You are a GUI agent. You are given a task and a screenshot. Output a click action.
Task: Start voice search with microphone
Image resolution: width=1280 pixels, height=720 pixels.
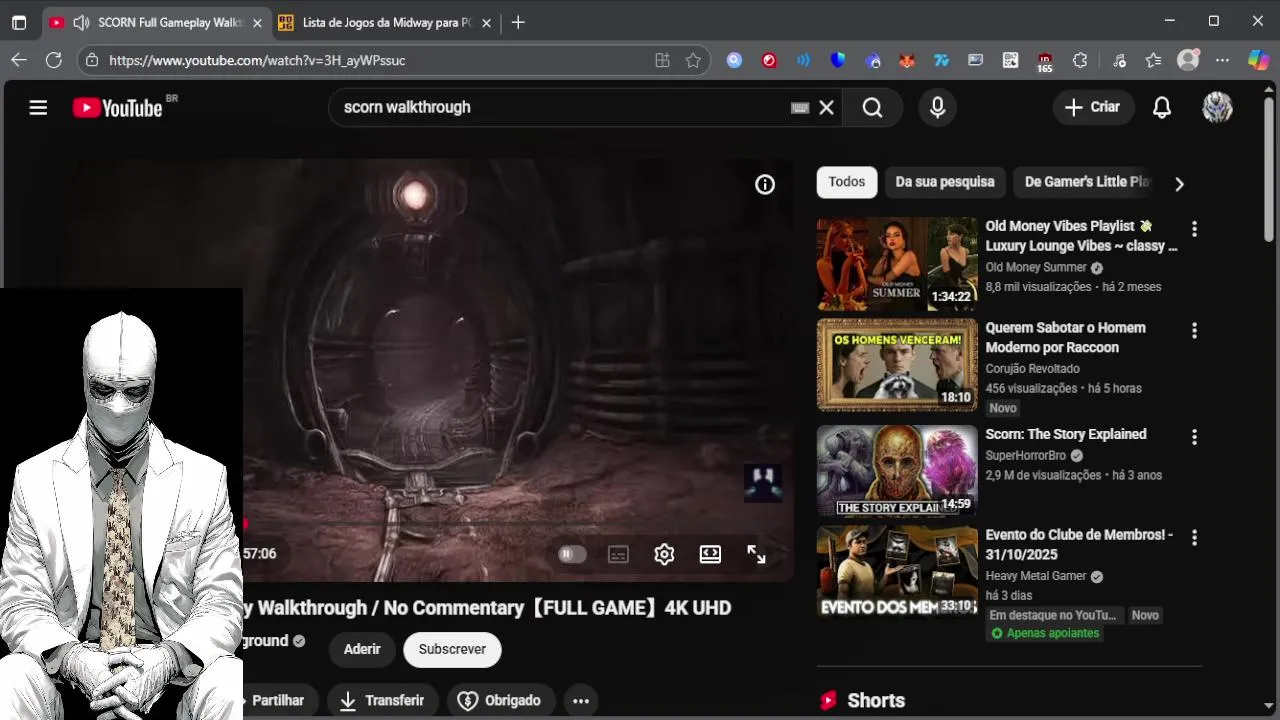(937, 107)
